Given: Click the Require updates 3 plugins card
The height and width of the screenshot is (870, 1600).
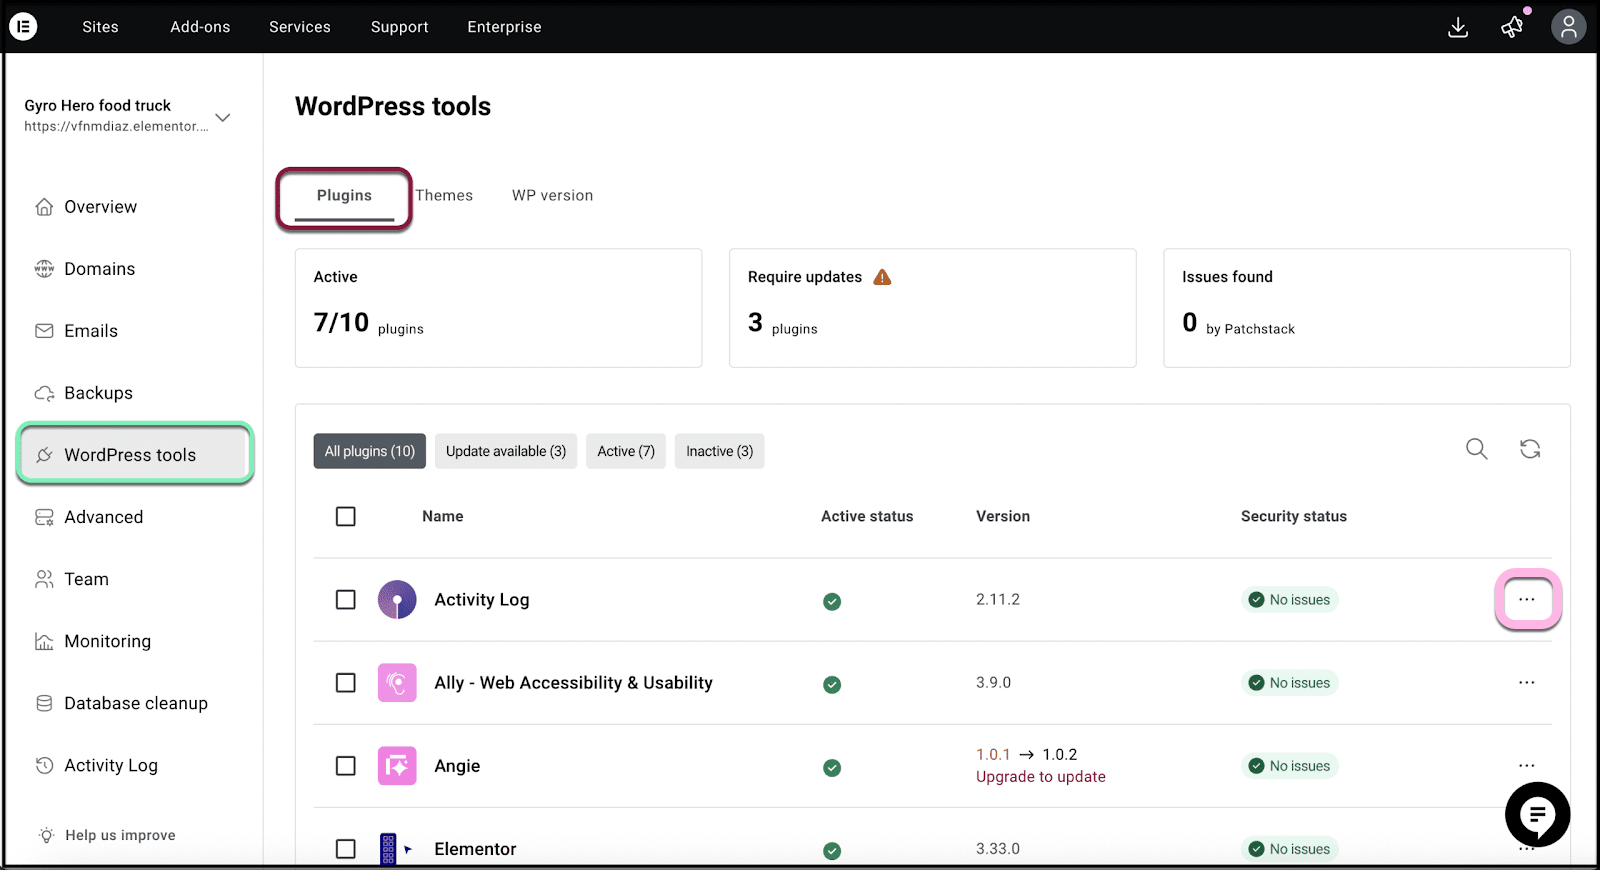Looking at the screenshot, I should click(932, 308).
